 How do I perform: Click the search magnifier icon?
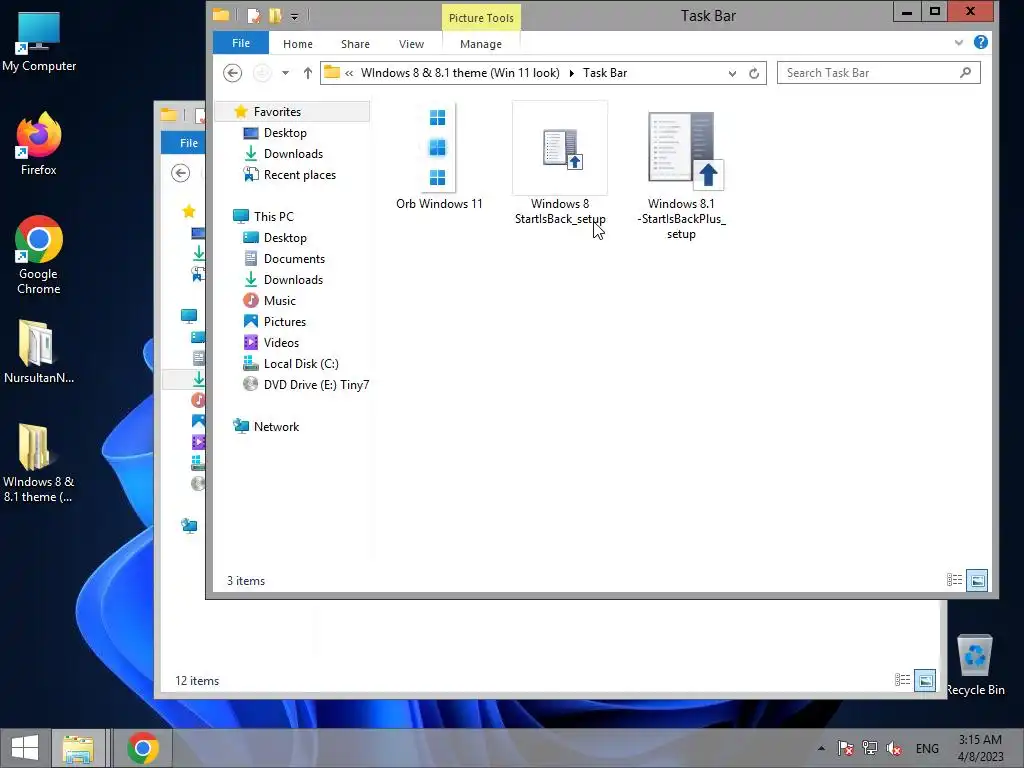click(x=965, y=72)
